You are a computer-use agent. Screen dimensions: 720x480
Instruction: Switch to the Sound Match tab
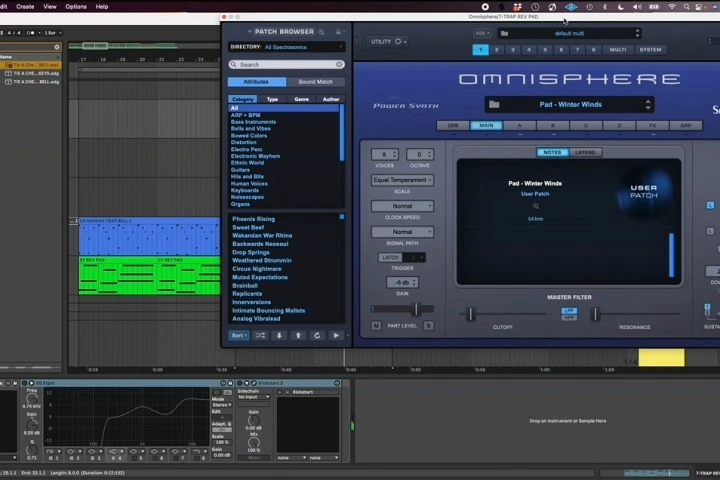pyautogui.click(x=315, y=82)
